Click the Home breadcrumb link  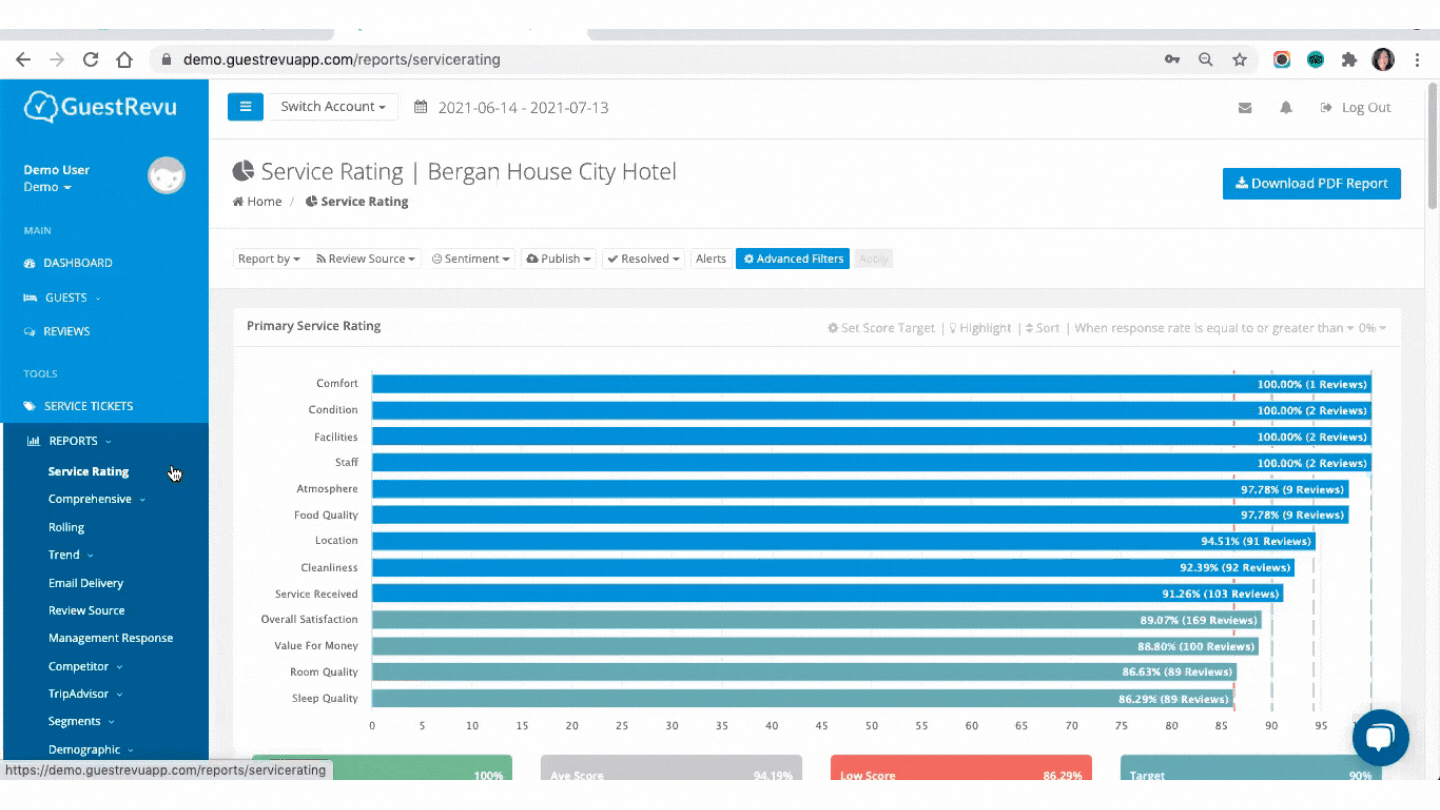coord(257,202)
